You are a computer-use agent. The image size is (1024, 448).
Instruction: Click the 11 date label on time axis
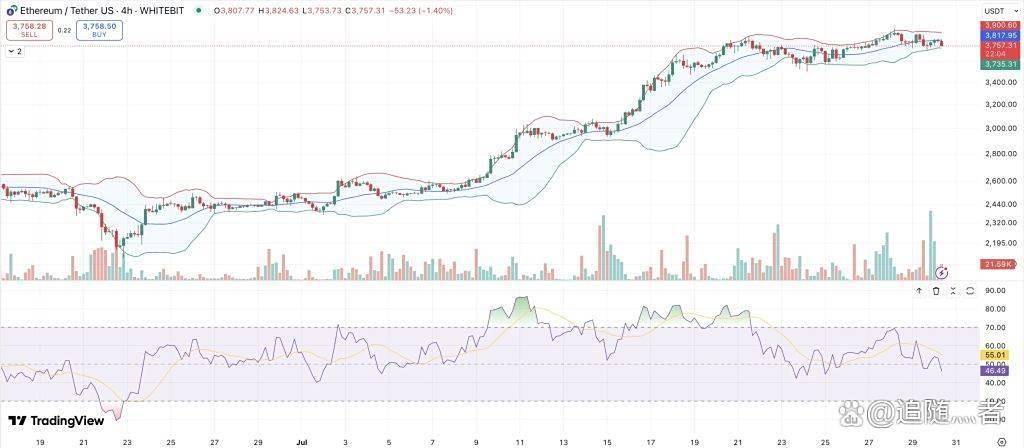click(520, 442)
